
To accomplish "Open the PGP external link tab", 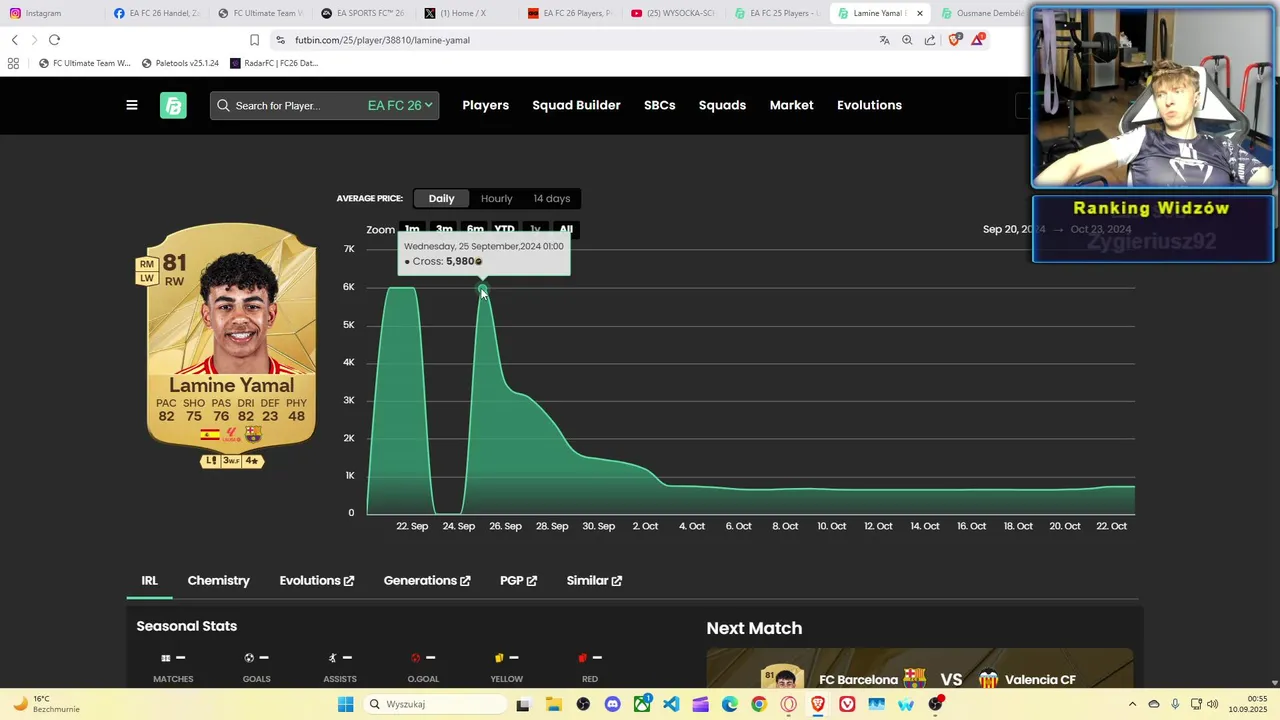I will pyautogui.click(x=518, y=580).
